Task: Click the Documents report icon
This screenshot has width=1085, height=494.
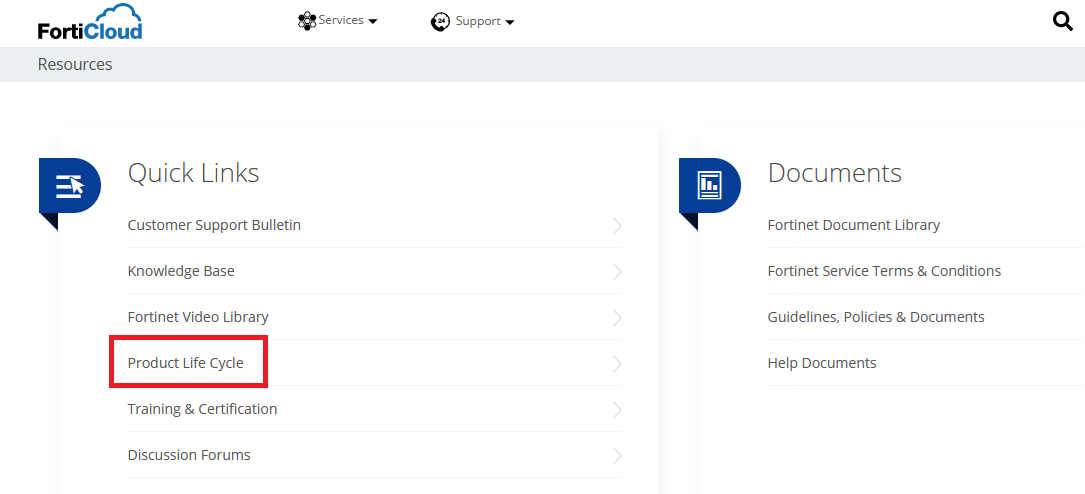Action: 710,186
